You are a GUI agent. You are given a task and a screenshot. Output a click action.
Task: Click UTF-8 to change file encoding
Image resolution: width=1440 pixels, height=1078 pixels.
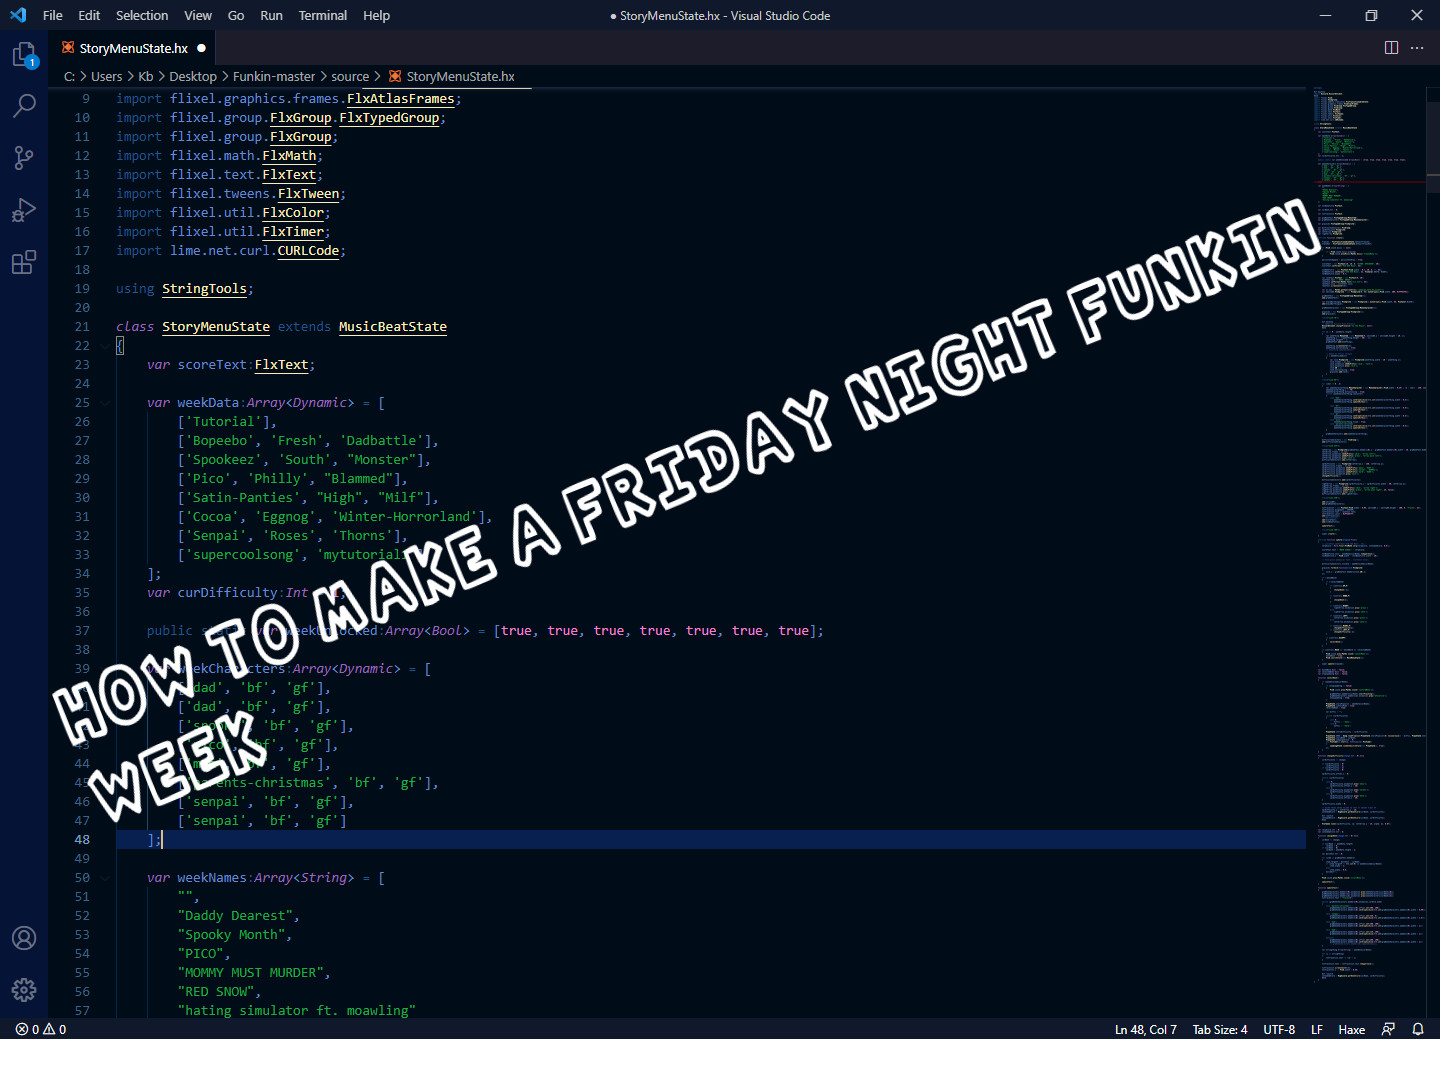(1279, 1029)
